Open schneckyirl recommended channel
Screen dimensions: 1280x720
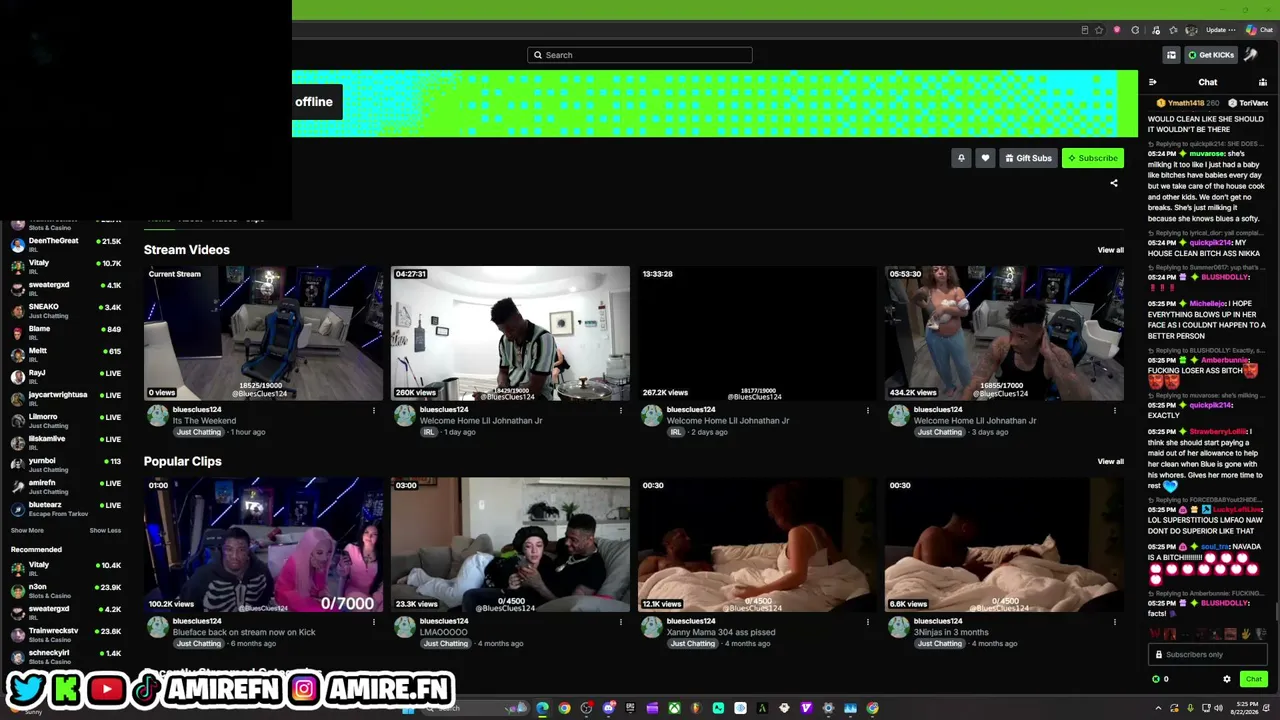(x=65, y=656)
